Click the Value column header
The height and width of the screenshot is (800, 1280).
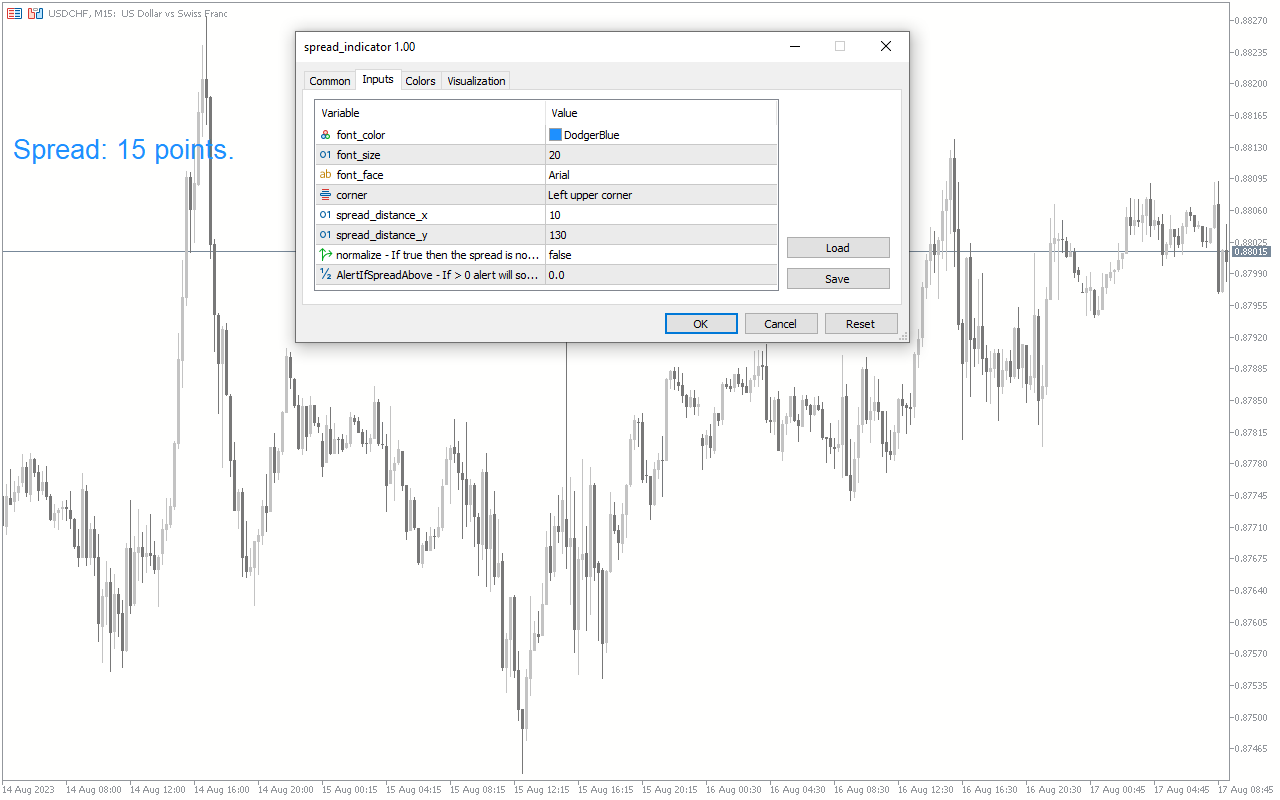point(661,113)
